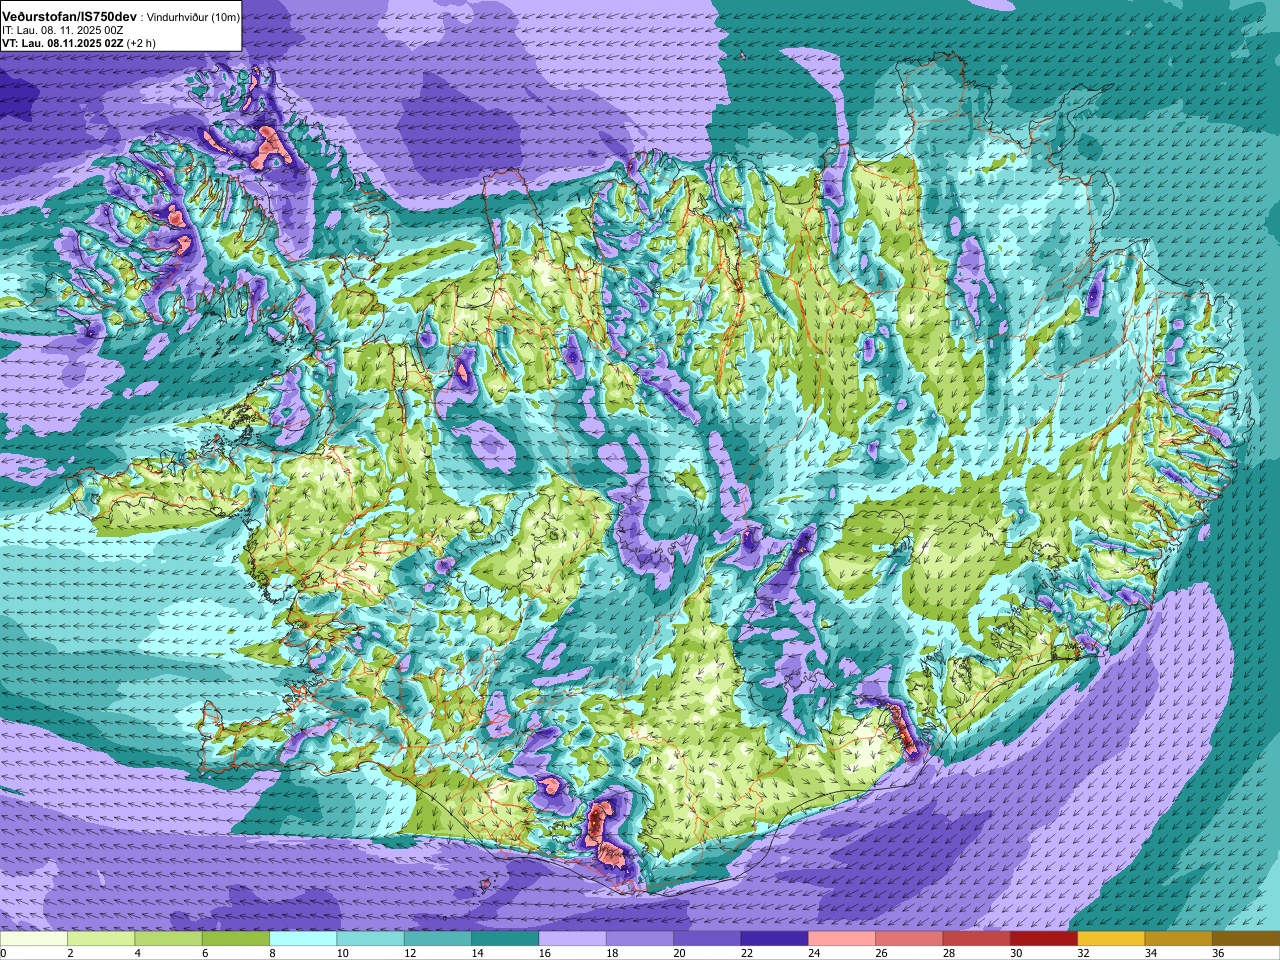Click the 18–20 medium purple legend swatch
The image size is (1280, 960).
(x=640, y=939)
